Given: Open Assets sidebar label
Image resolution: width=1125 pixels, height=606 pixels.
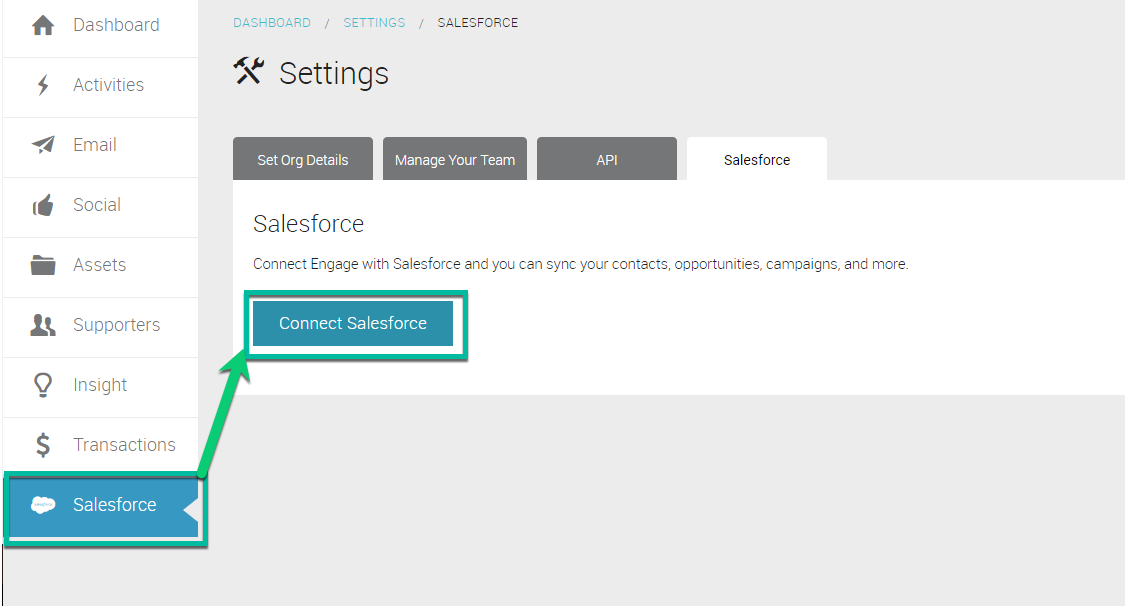Looking at the screenshot, I should pos(100,265).
